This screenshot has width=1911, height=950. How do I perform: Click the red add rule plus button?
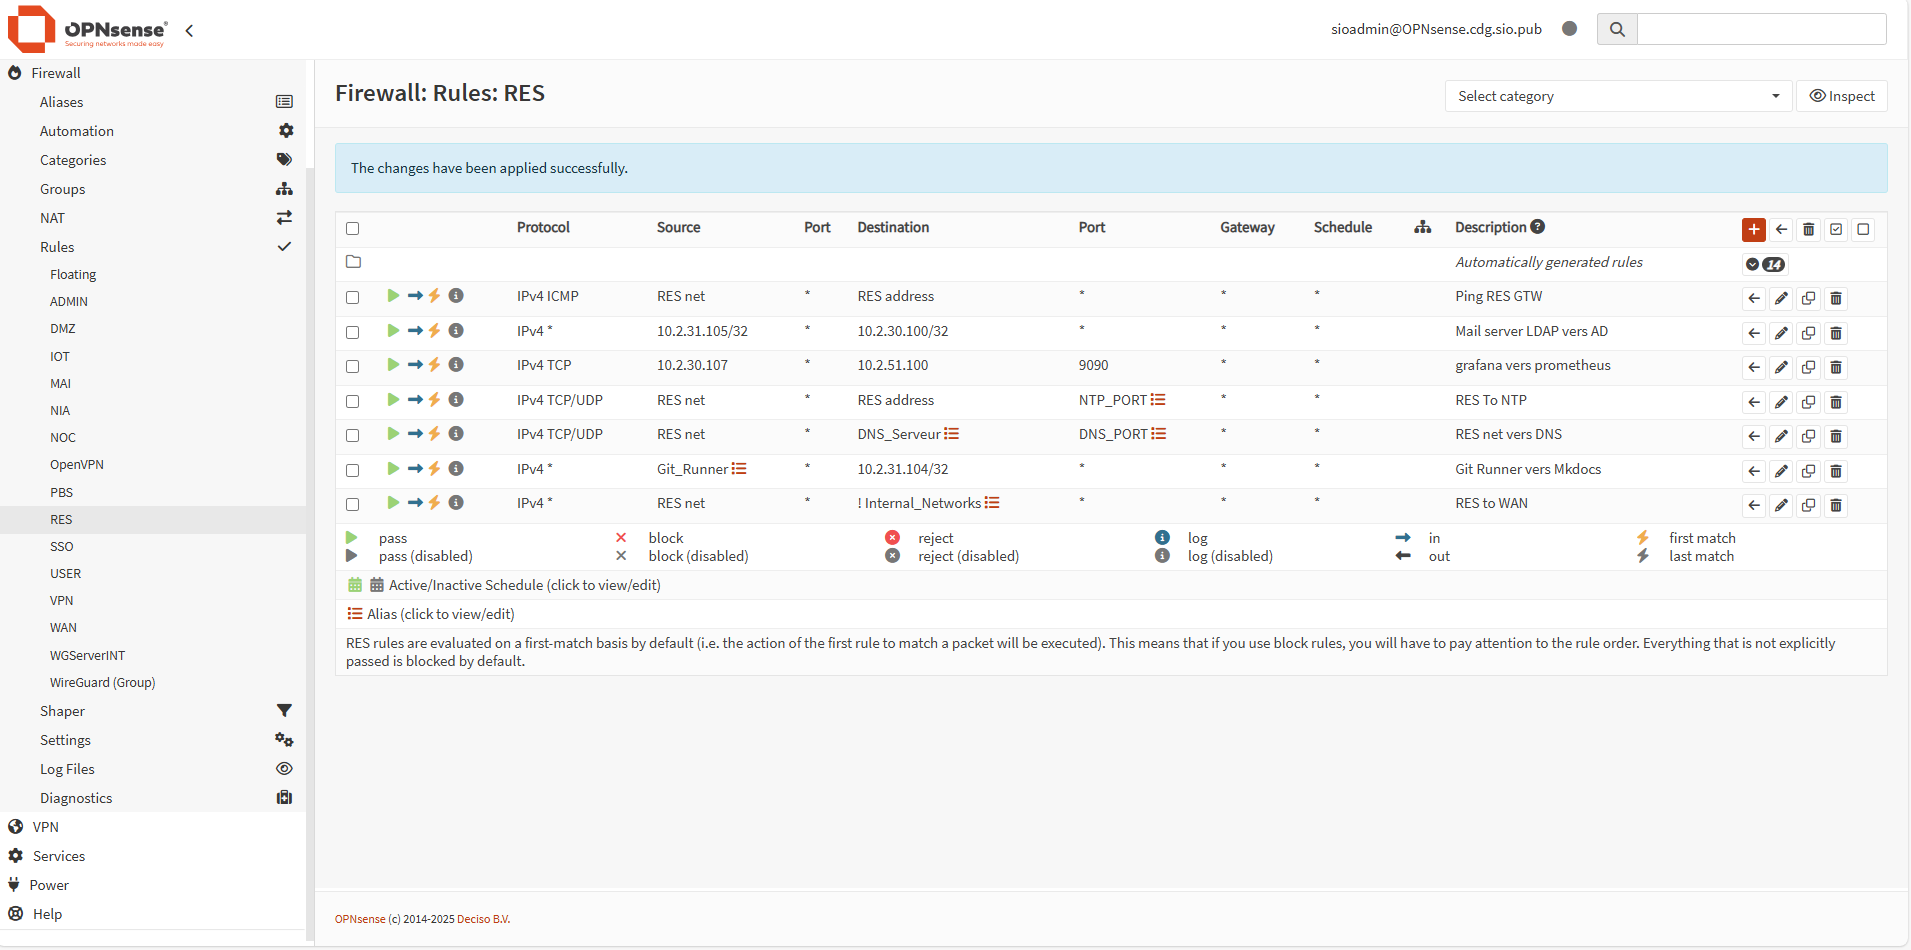tap(1753, 229)
